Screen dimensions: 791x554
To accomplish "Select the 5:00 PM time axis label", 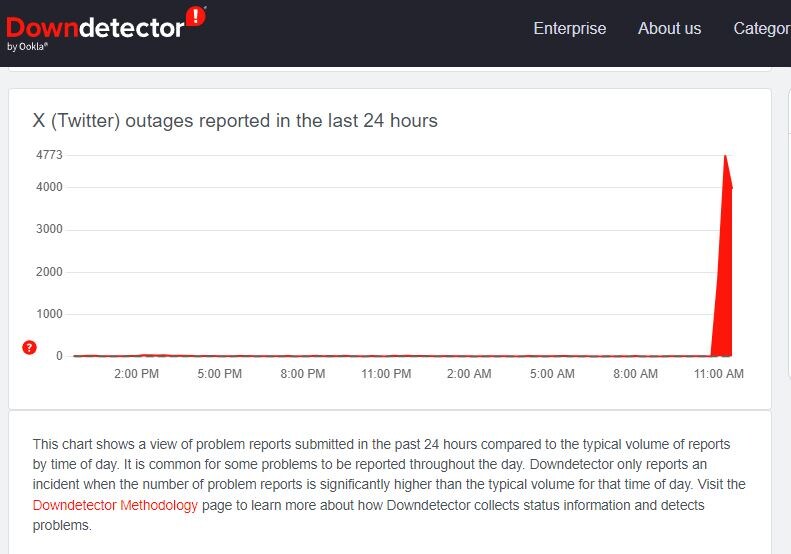I will tap(220, 374).
